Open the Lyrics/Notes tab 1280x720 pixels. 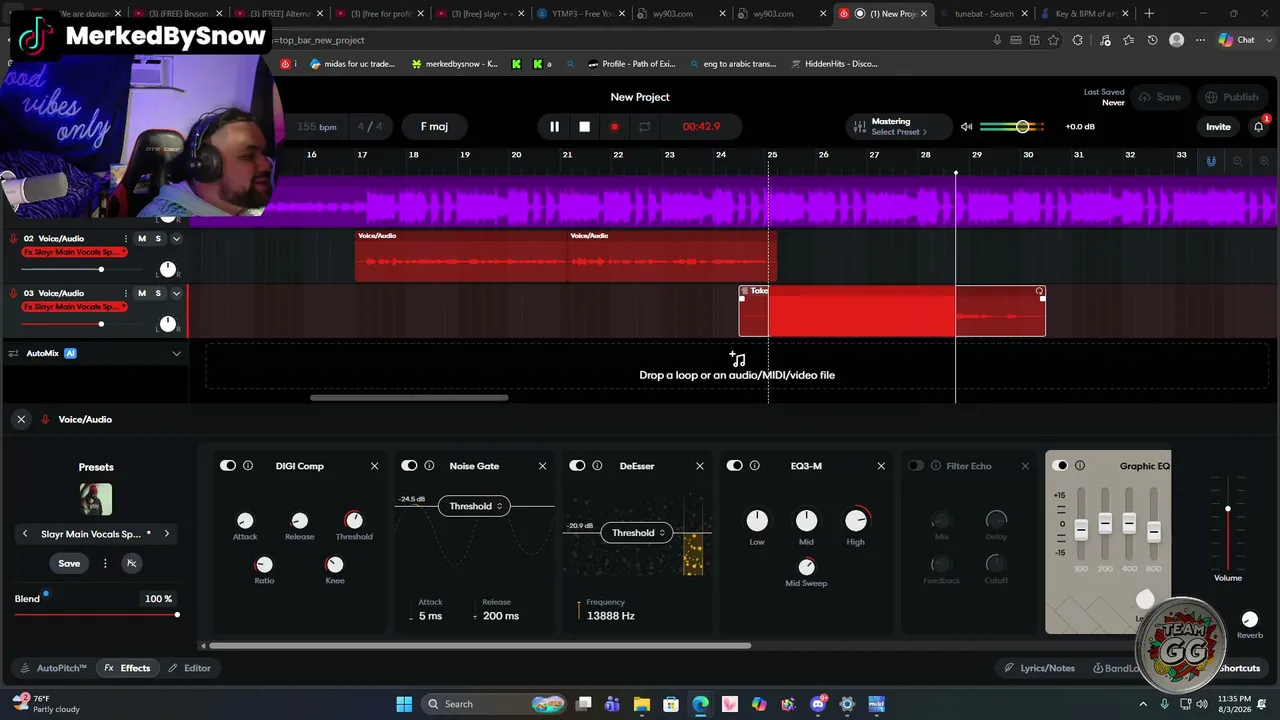click(x=1039, y=668)
